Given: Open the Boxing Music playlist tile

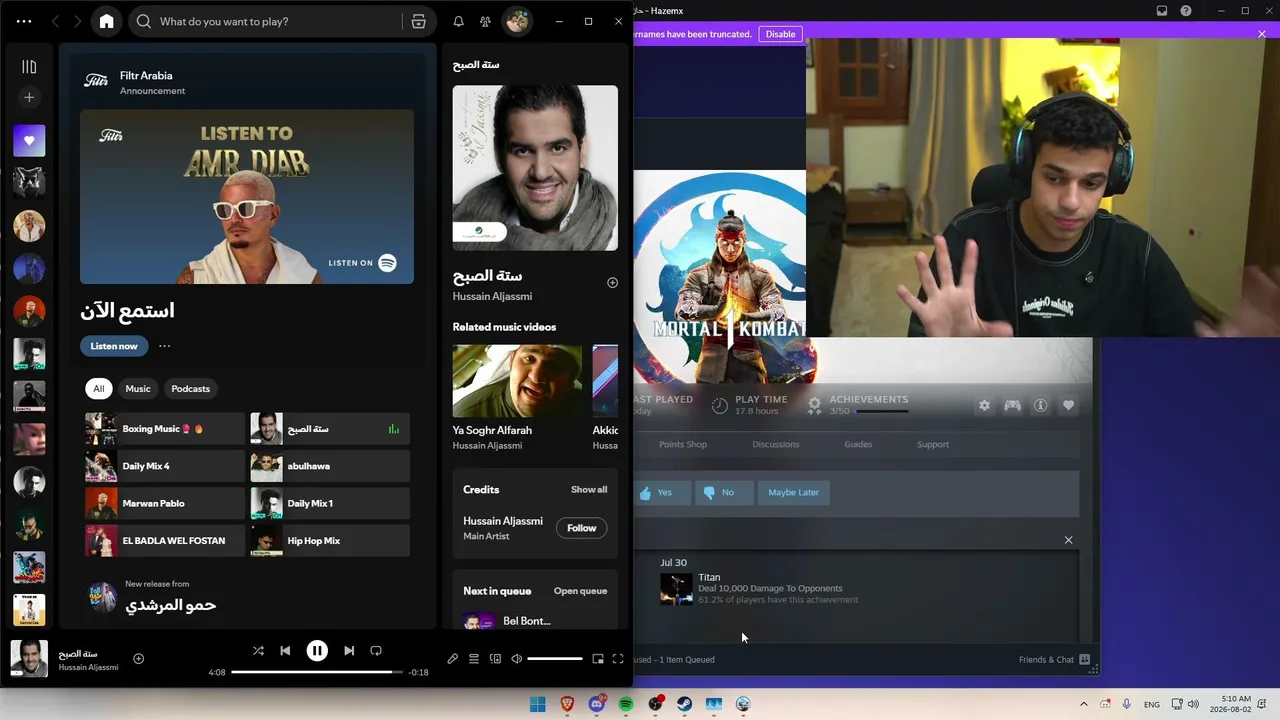Looking at the screenshot, I should [x=165, y=429].
